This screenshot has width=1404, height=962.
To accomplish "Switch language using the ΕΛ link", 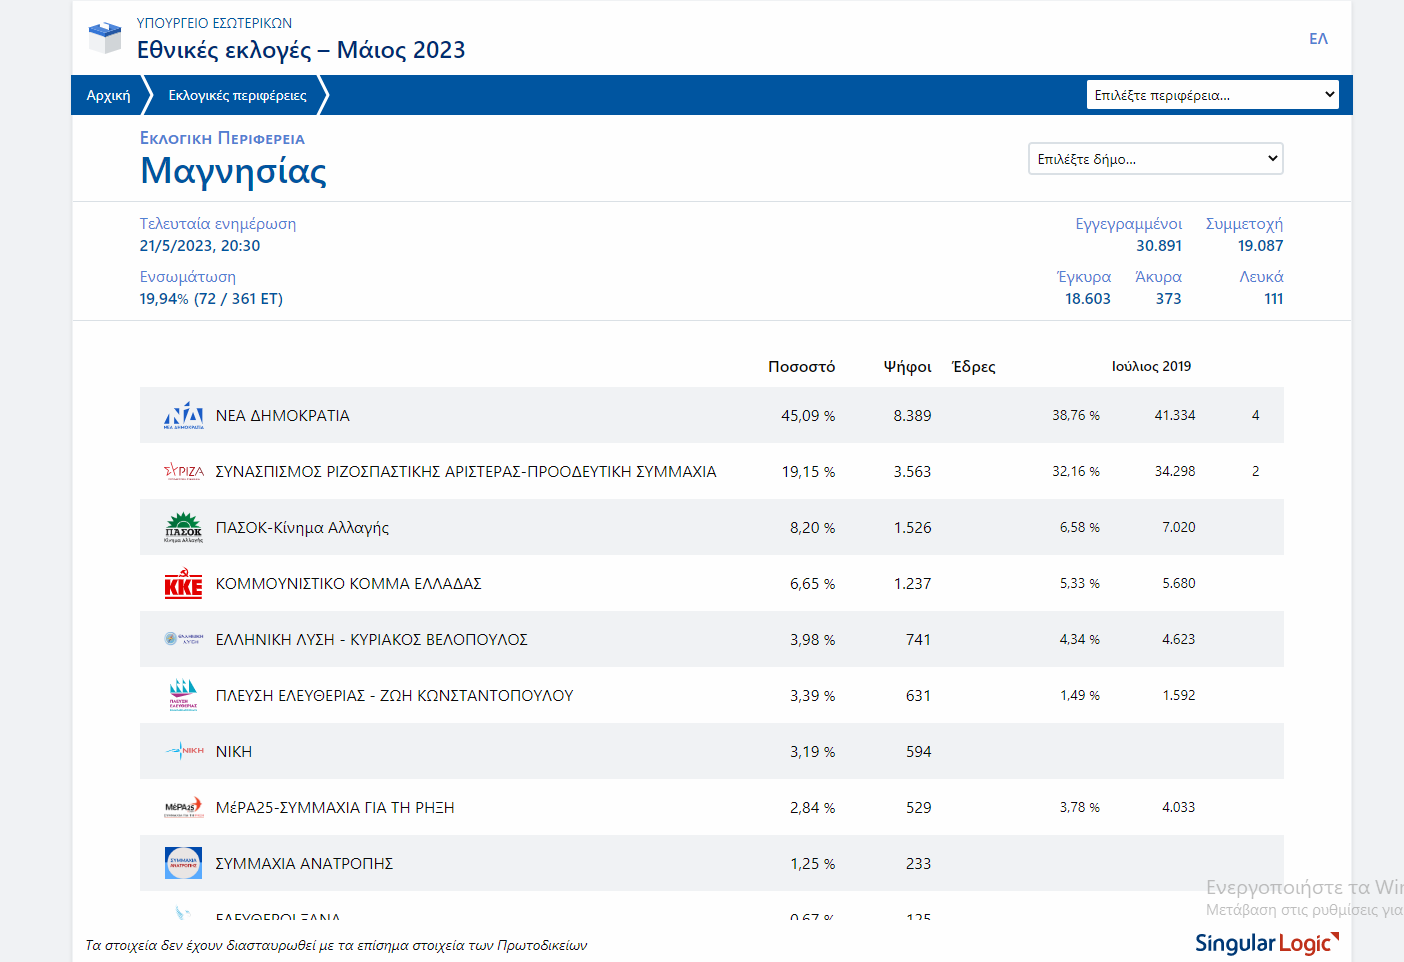I will (x=1318, y=39).
